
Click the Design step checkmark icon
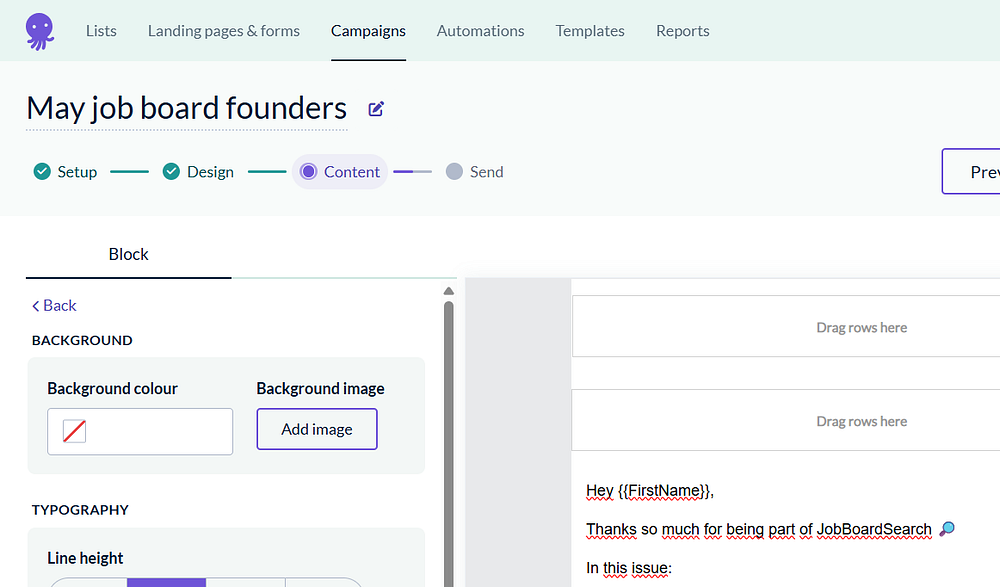[171, 172]
